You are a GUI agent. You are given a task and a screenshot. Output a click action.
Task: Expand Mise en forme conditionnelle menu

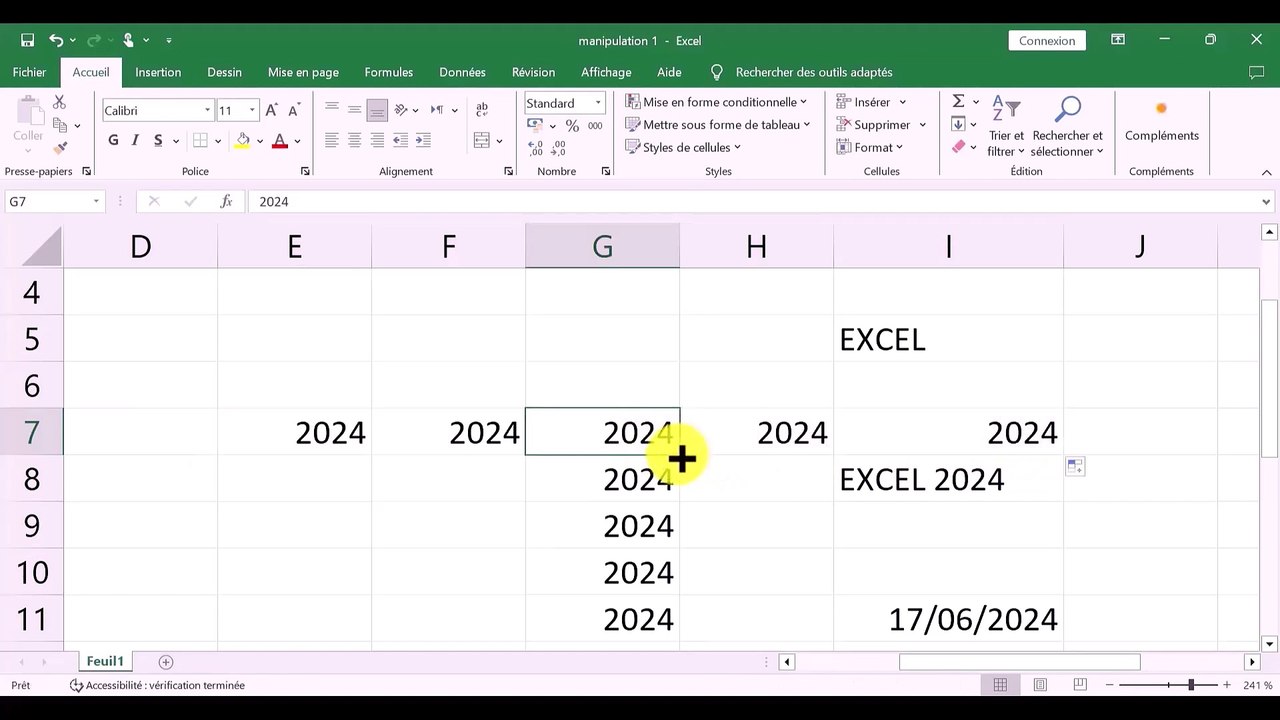pyautogui.click(x=716, y=102)
